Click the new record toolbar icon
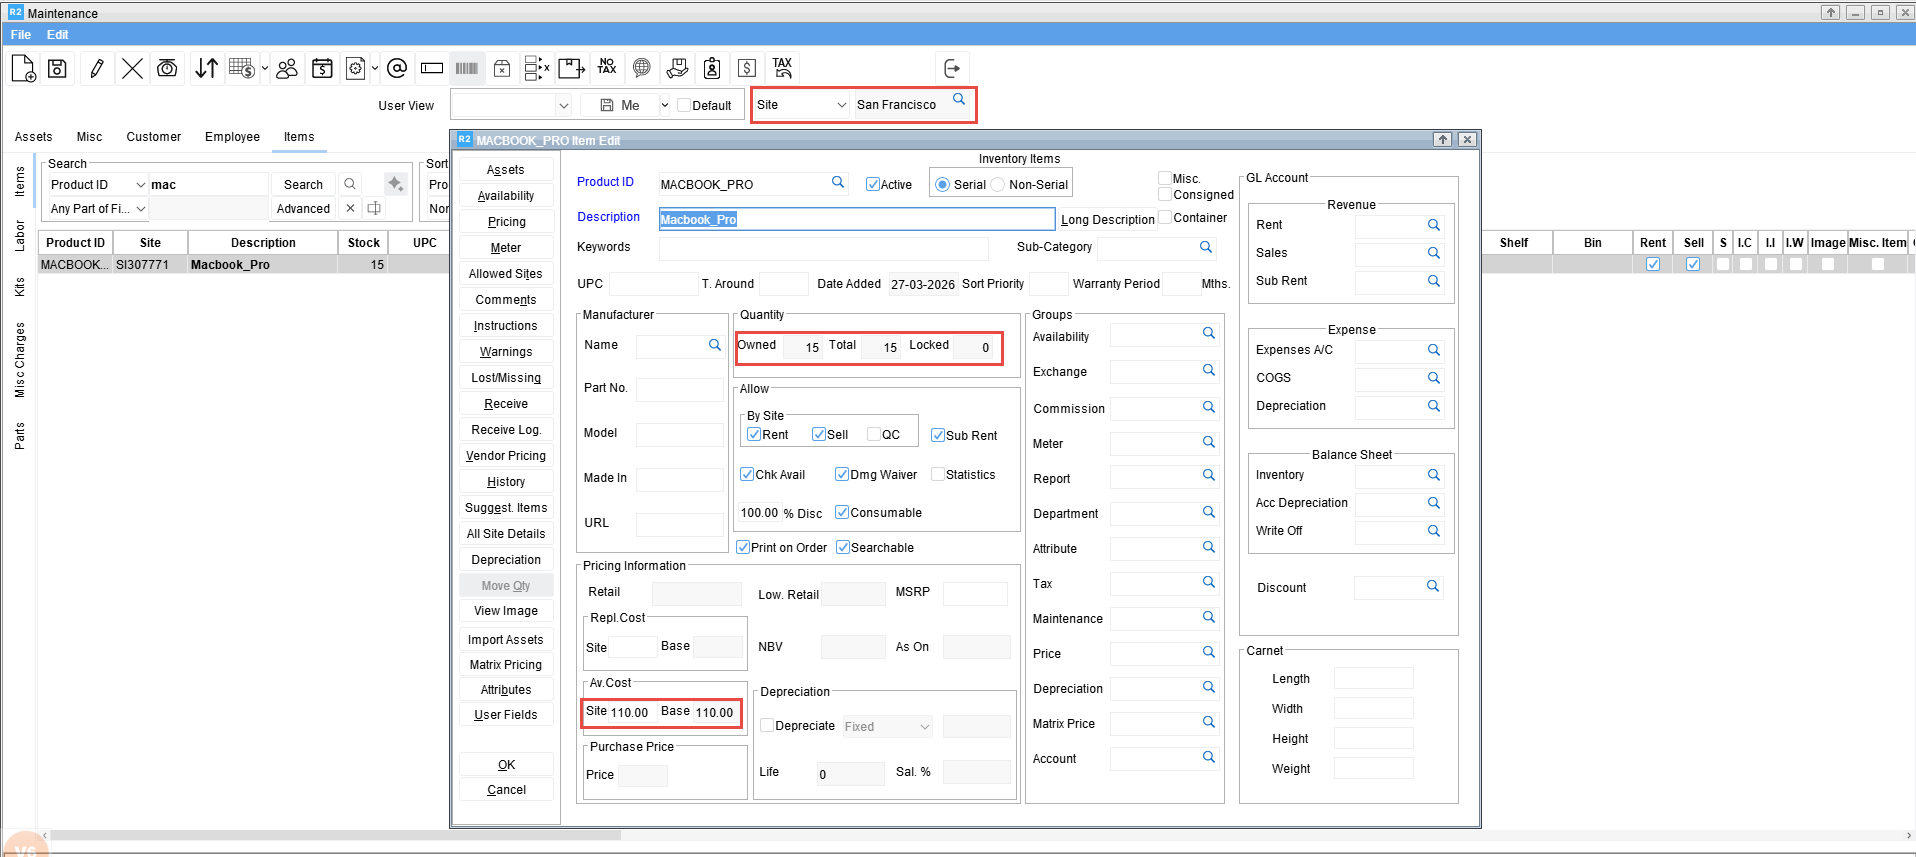The image size is (1916, 857). click(23, 68)
